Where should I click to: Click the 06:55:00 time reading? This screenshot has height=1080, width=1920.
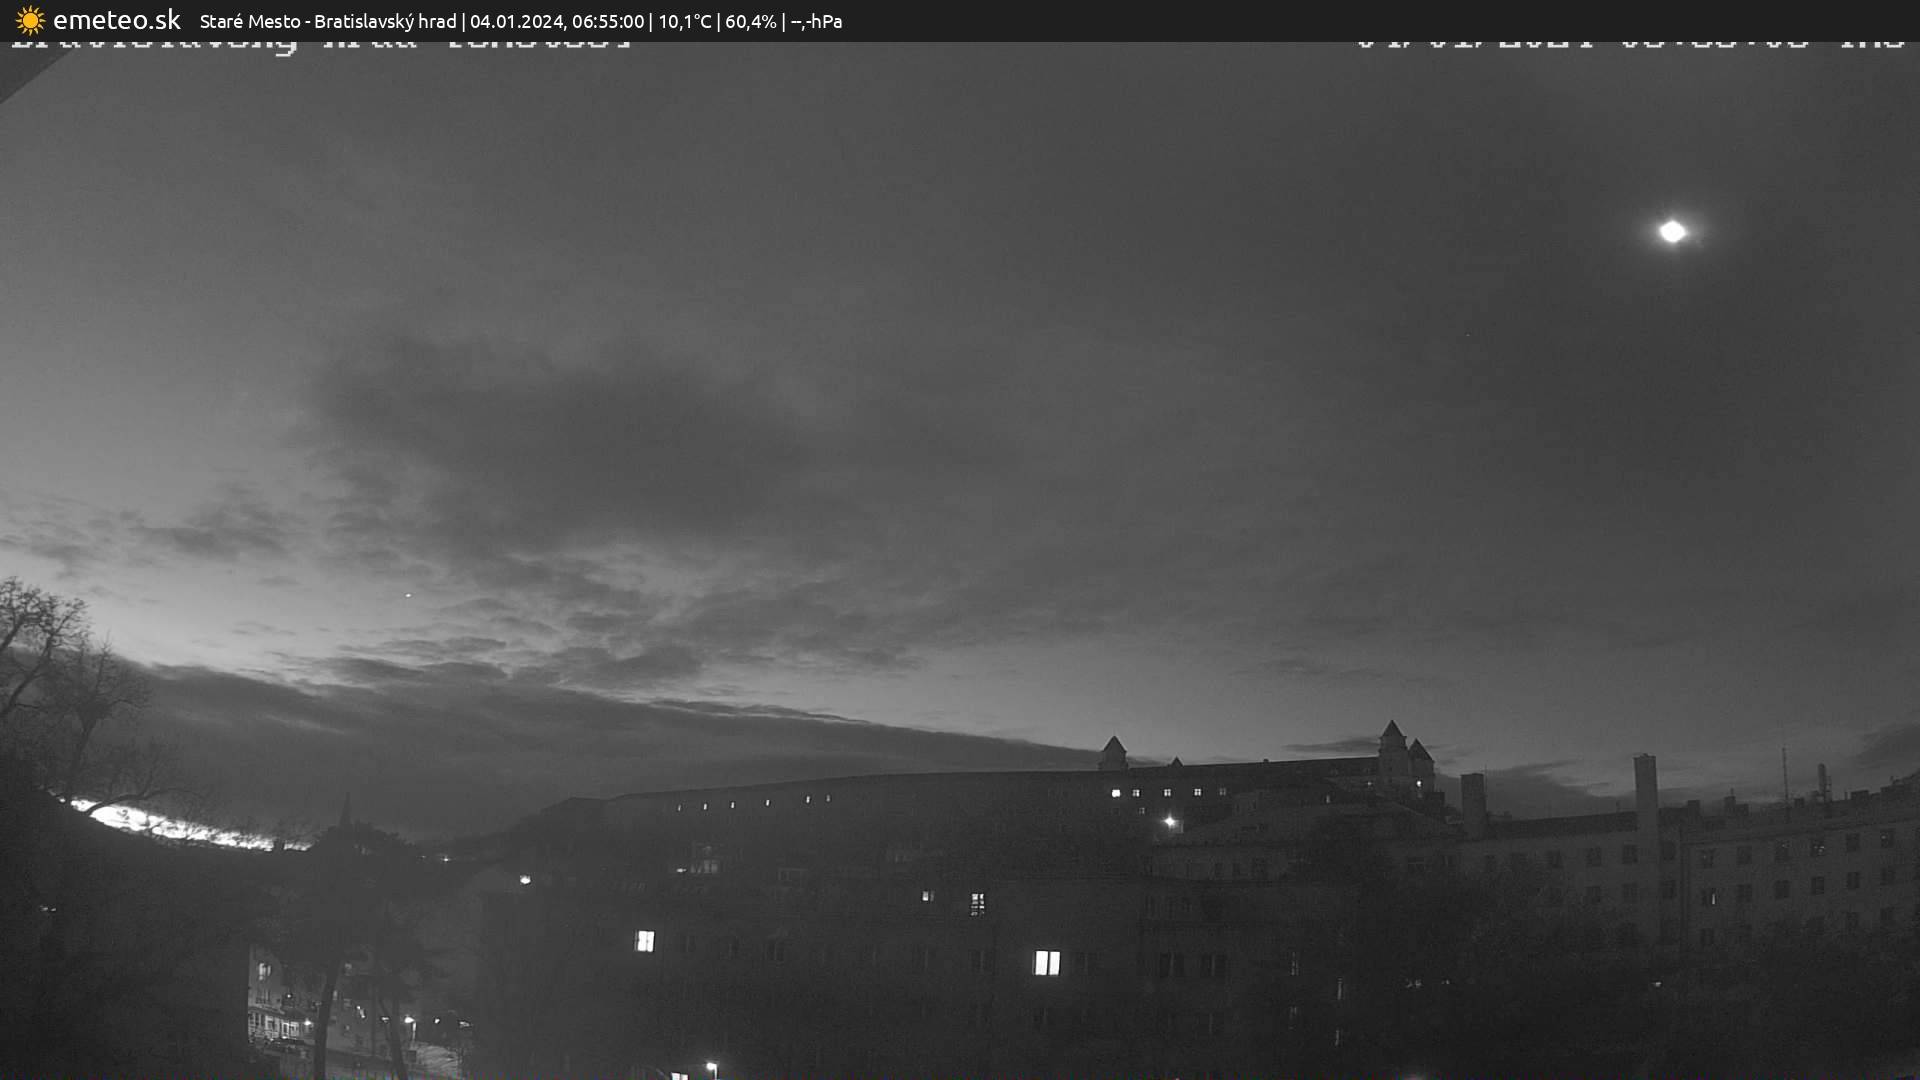click(x=608, y=22)
